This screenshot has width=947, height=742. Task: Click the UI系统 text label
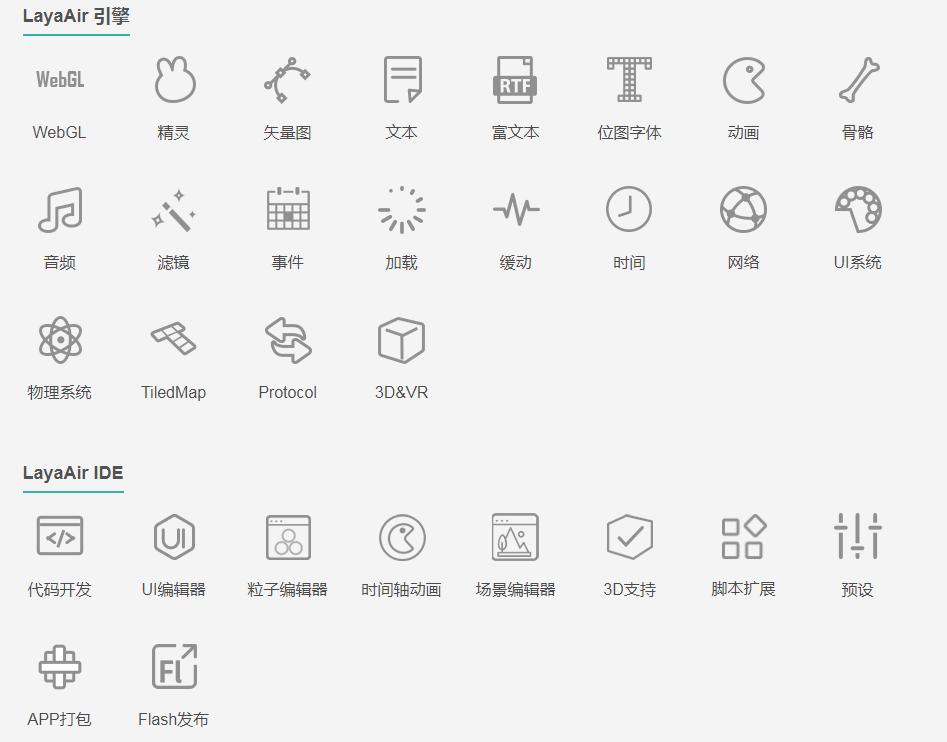tap(858, 263)
